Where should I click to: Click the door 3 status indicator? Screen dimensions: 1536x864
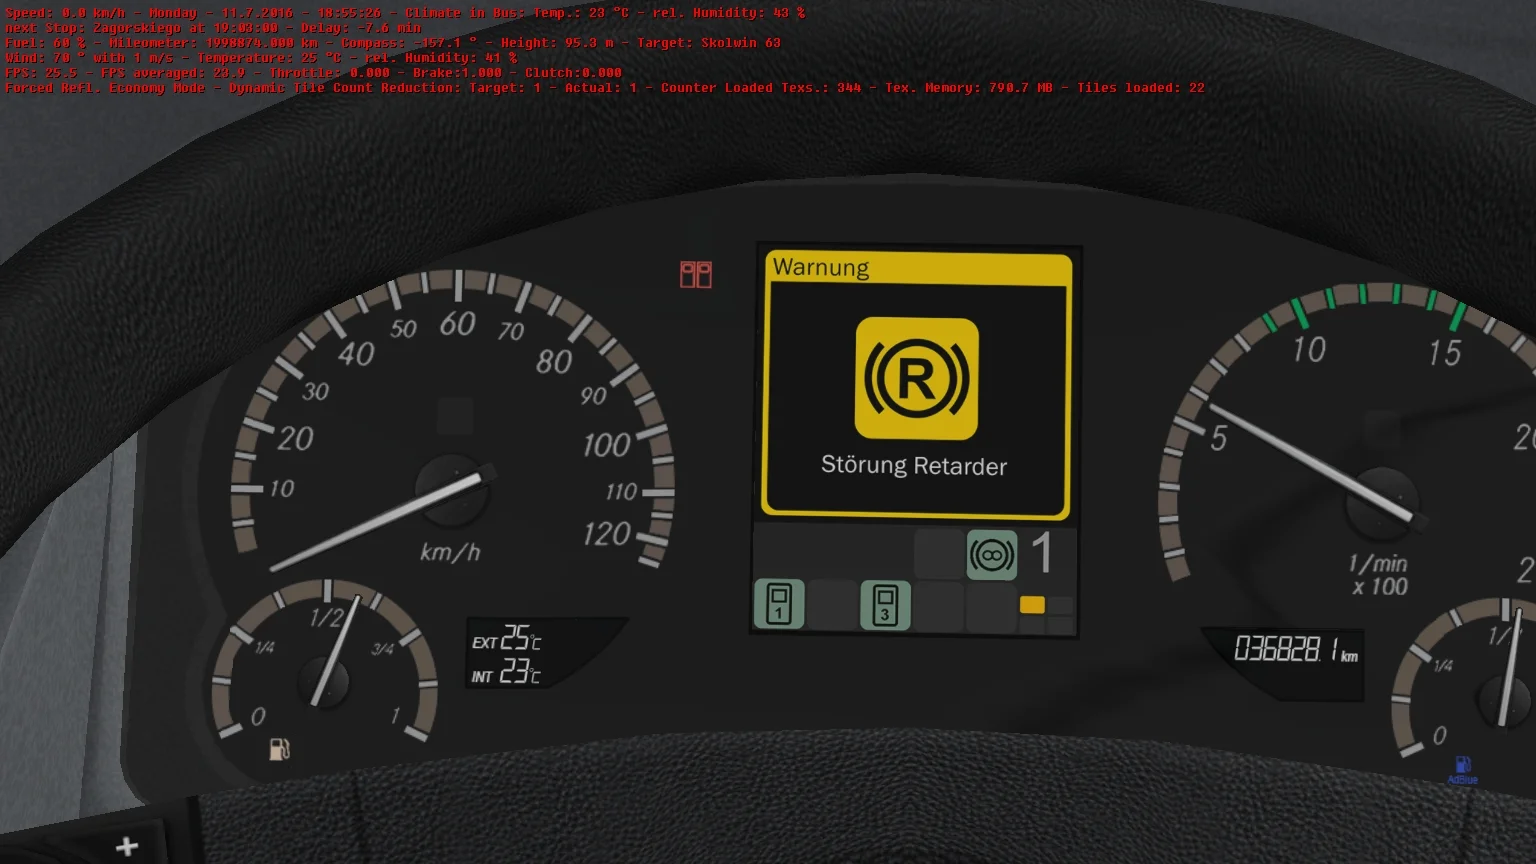885,605
